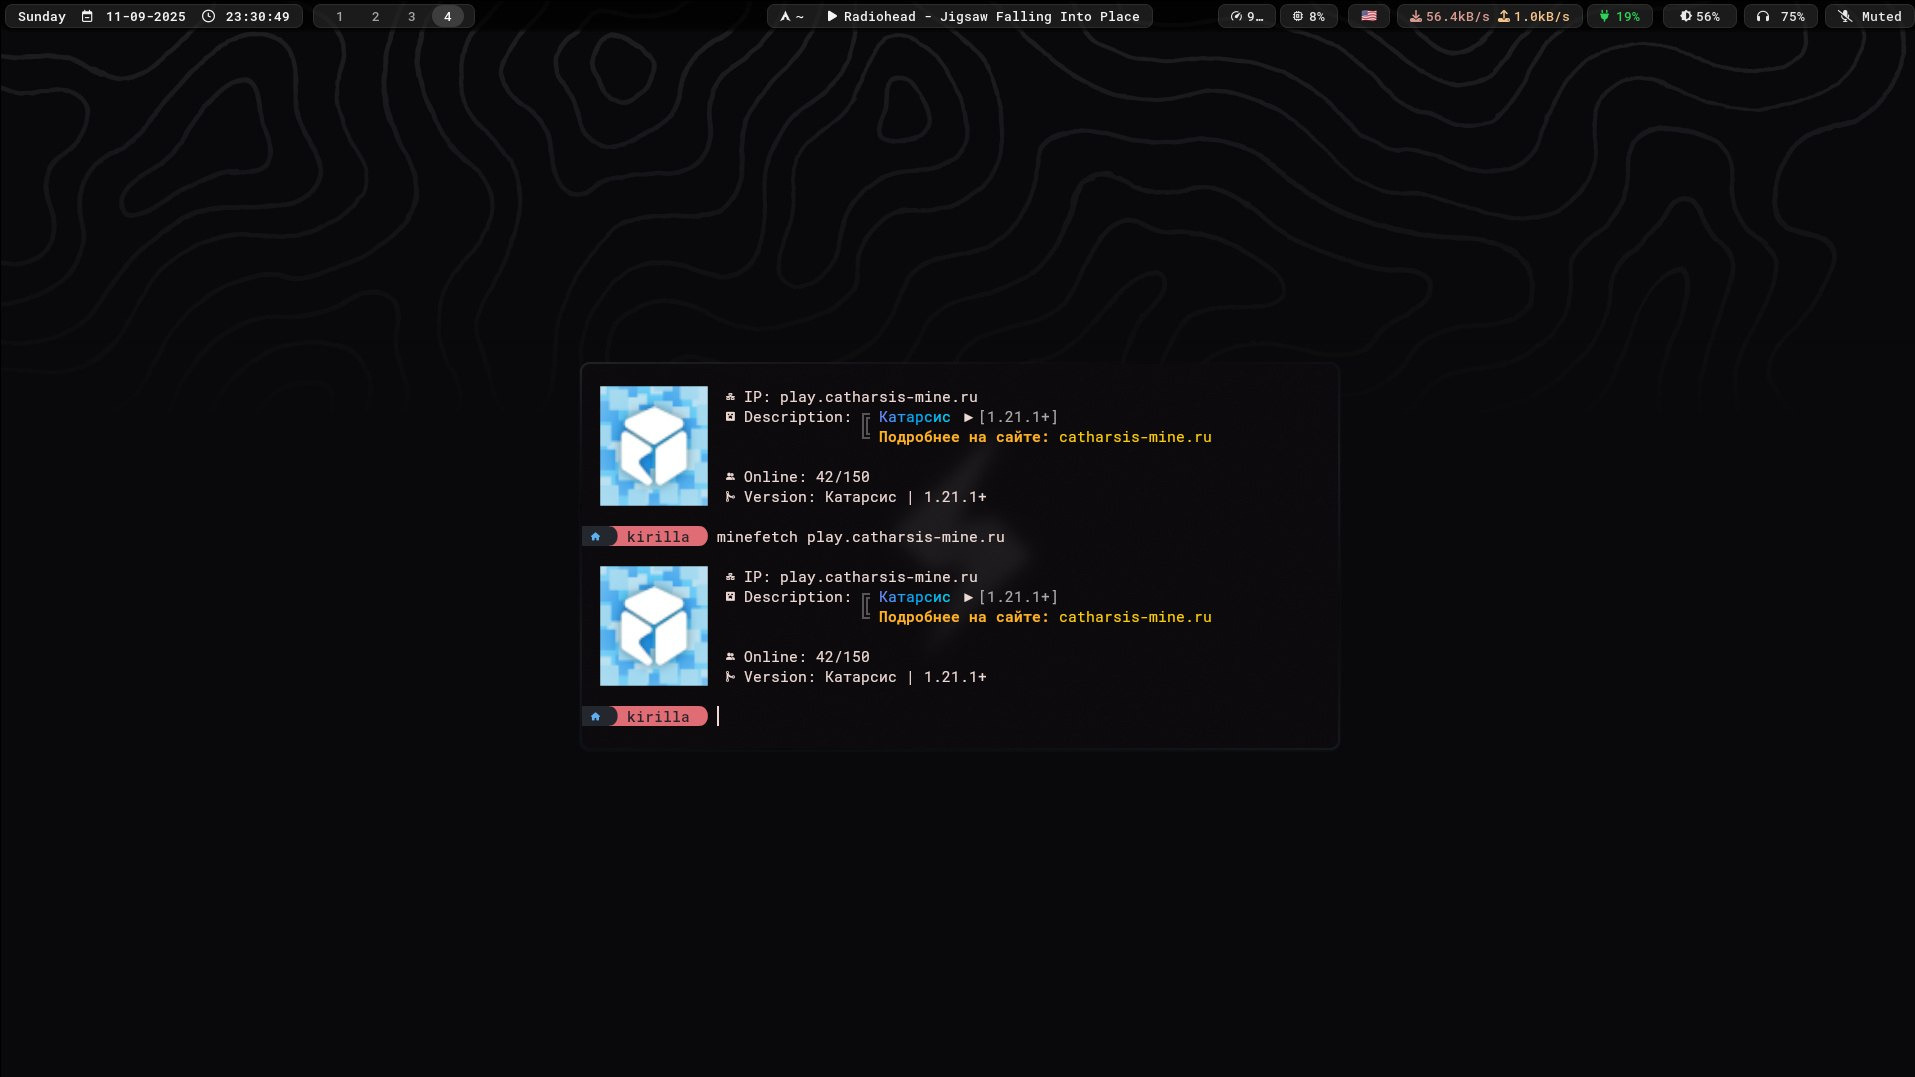
Task: Click the last catharsis-mine.ru site link
Action: tap(1134, 617)
